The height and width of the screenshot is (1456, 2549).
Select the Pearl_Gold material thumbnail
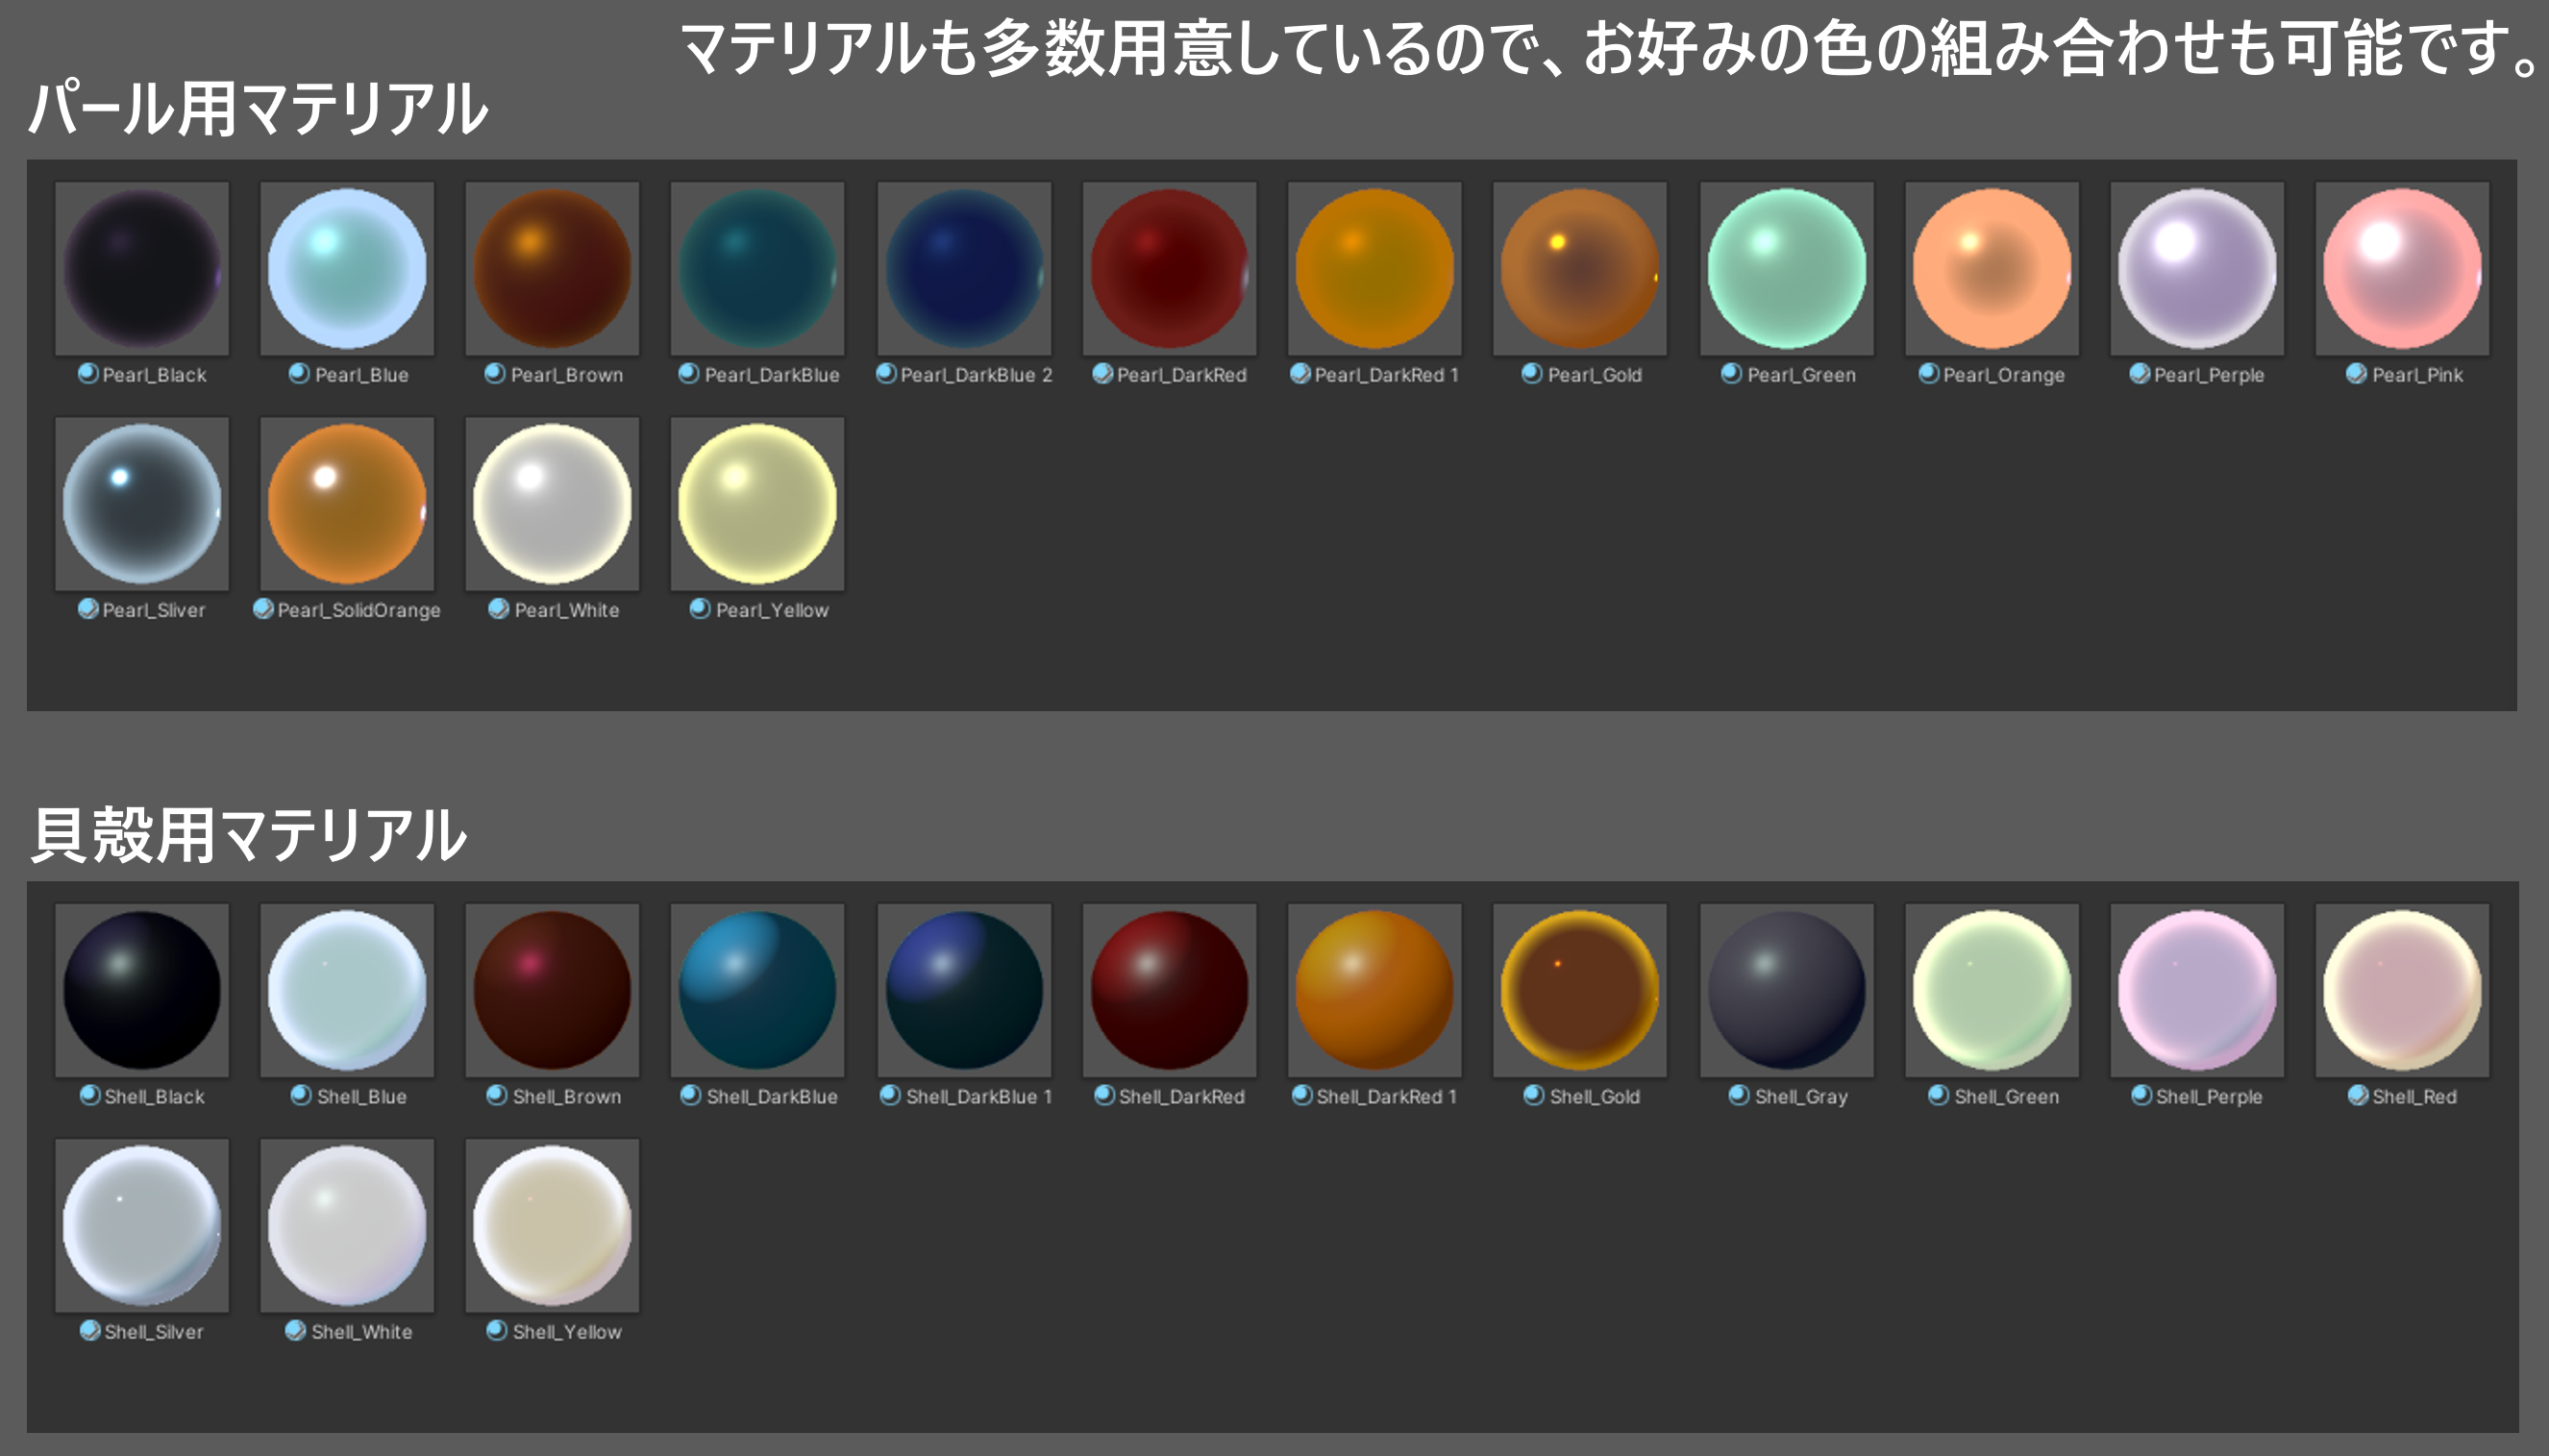point(1579,268)
